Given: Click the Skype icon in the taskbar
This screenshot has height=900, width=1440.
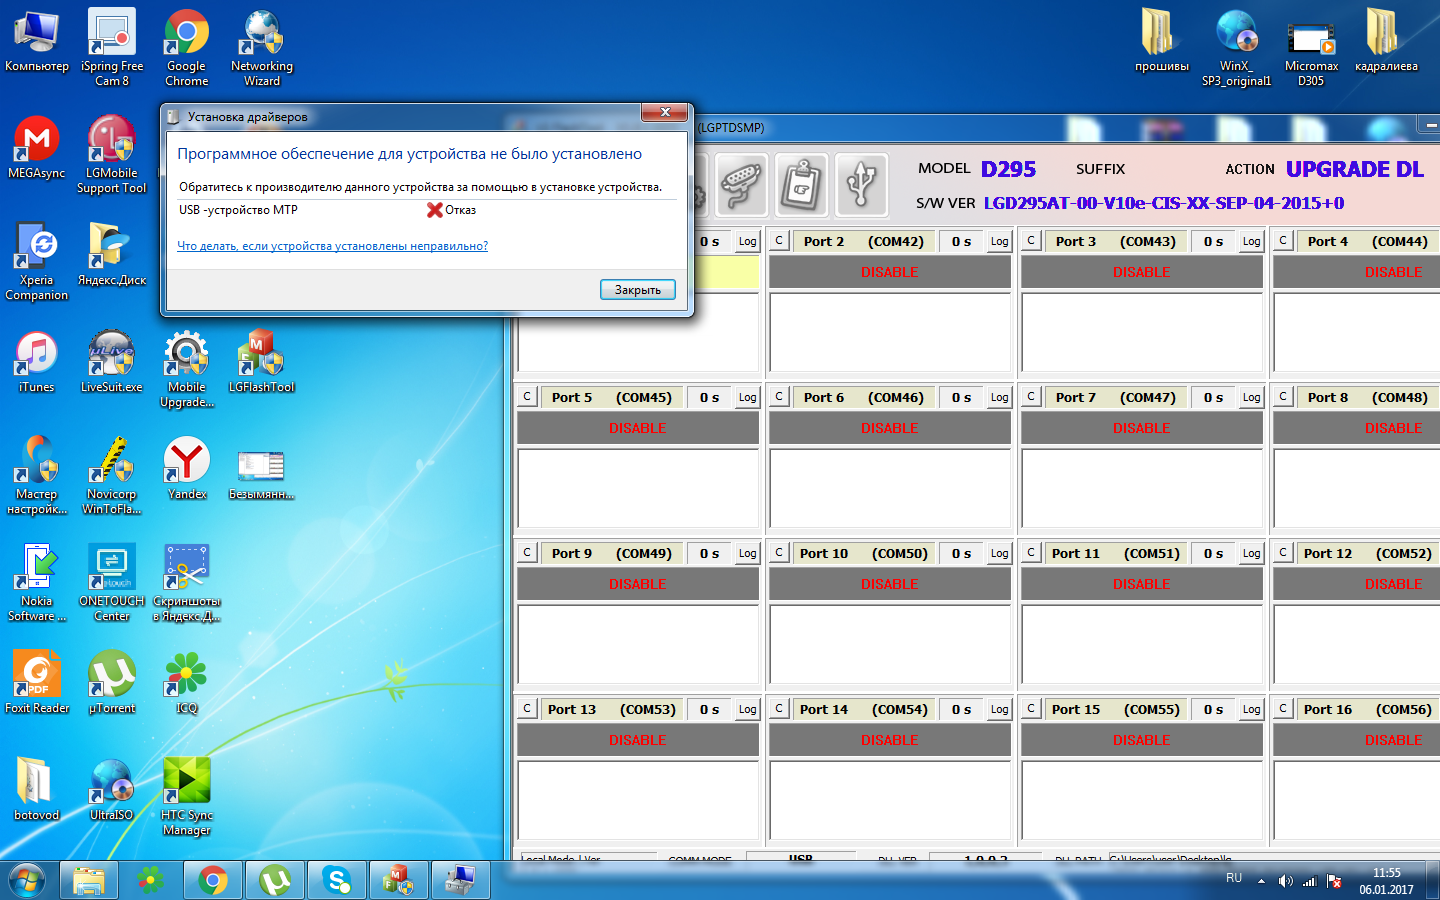Looking at the screenshot, I should (337, 880).
